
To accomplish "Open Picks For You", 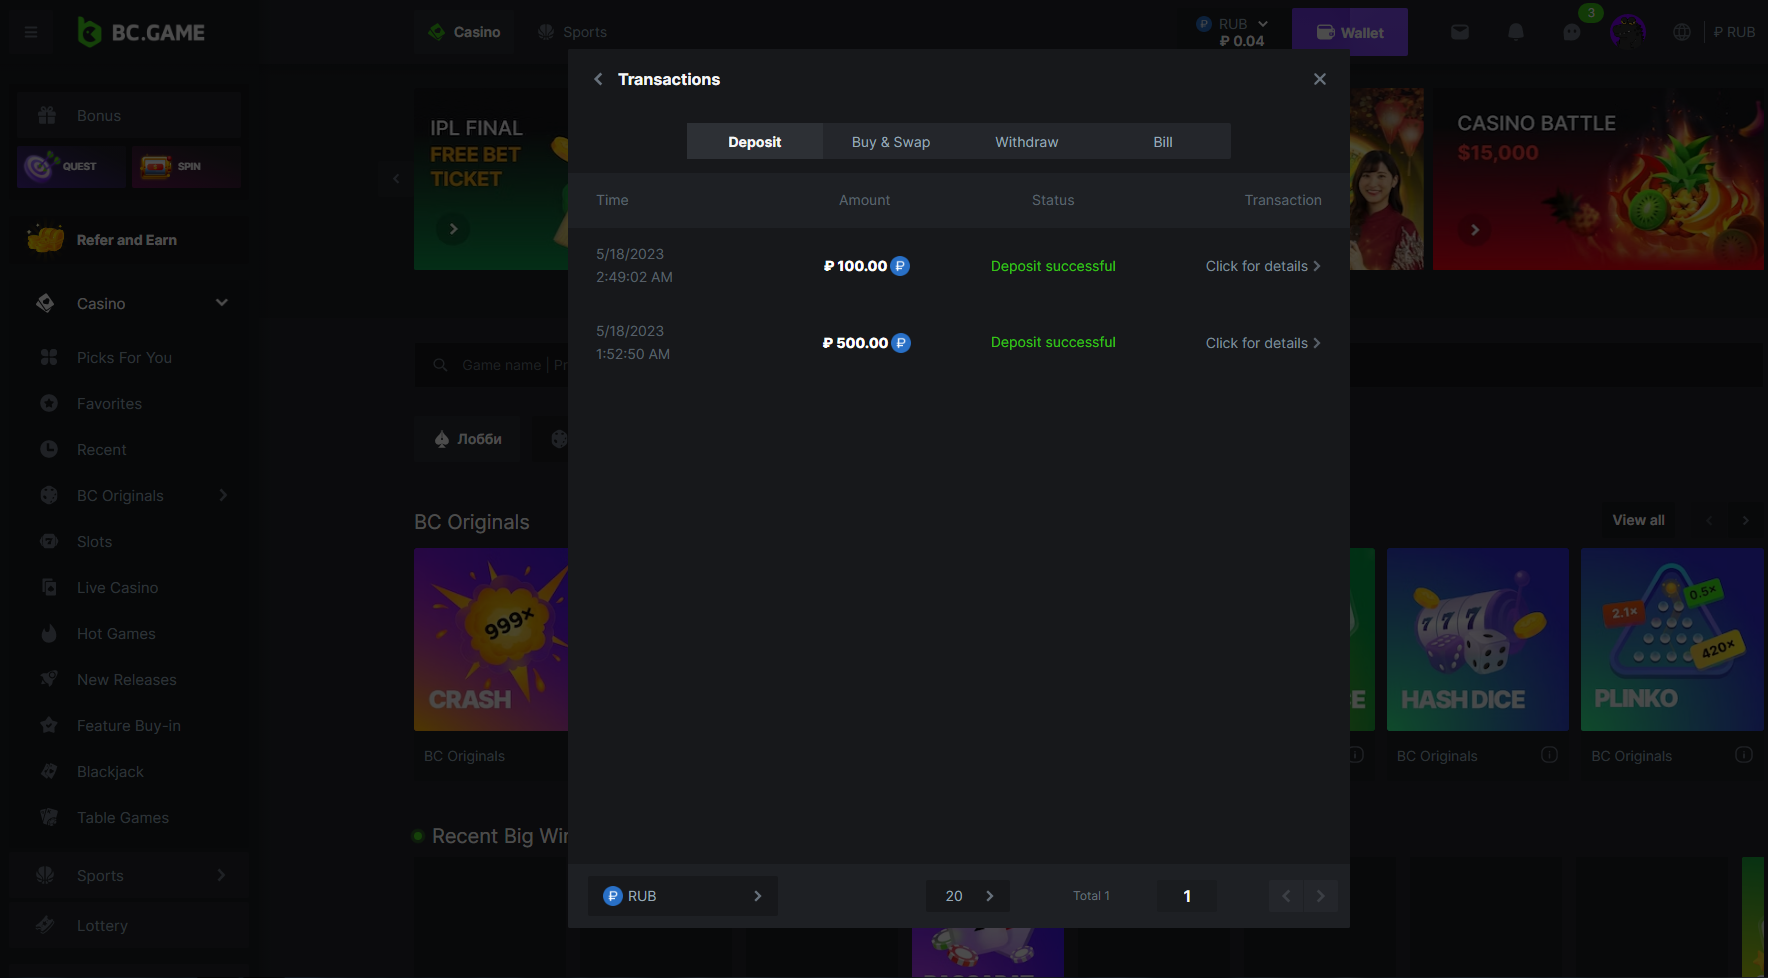I will 124,357.
